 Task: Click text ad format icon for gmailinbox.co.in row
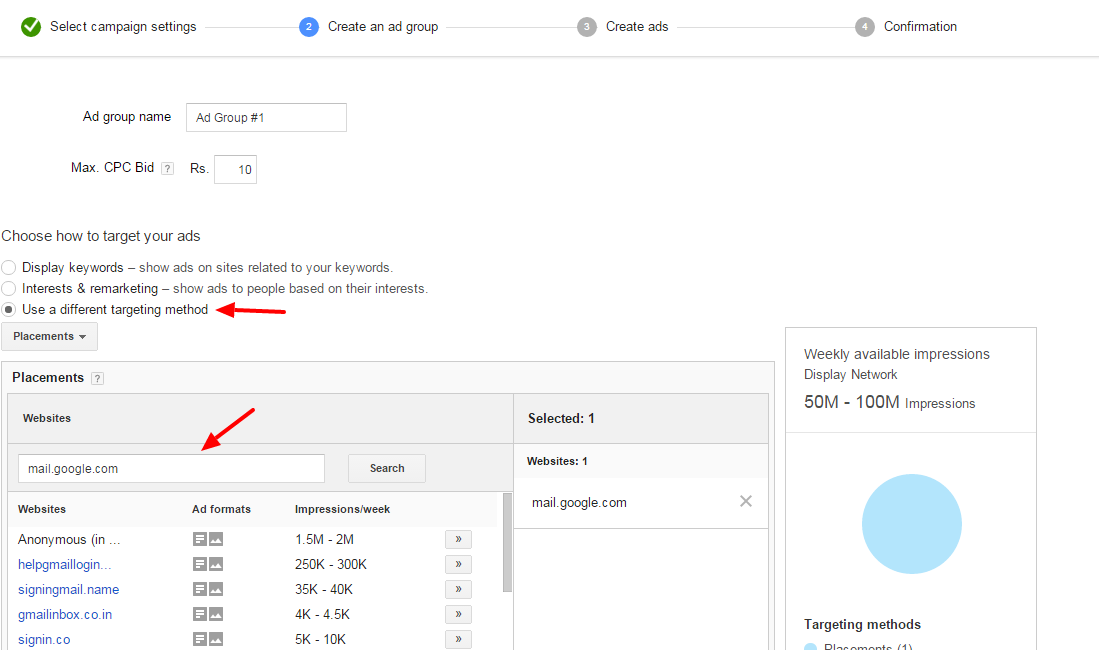click(200, 614)
